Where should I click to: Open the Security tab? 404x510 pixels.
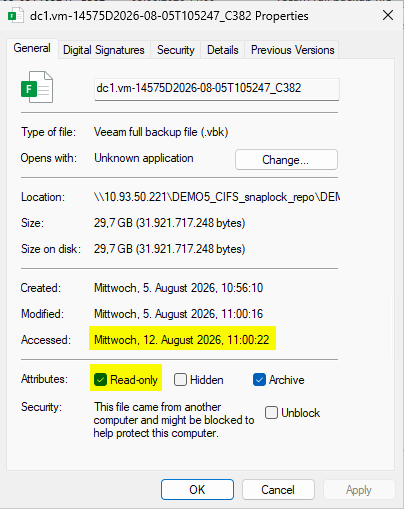[176, 50]
